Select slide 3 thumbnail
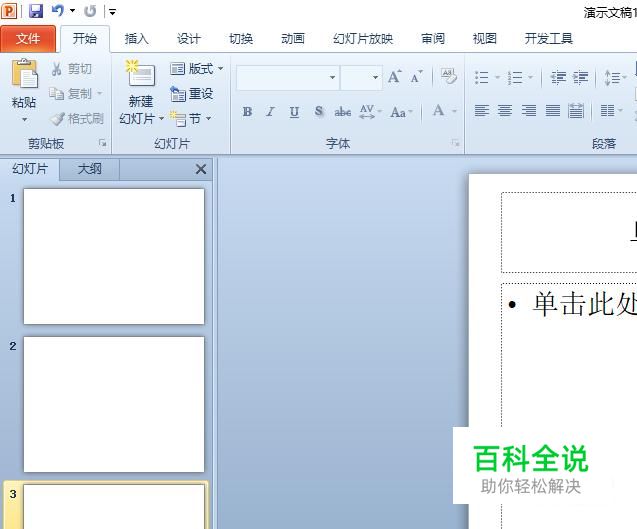Viewport: 637px width, 529px height. [114, 506]
